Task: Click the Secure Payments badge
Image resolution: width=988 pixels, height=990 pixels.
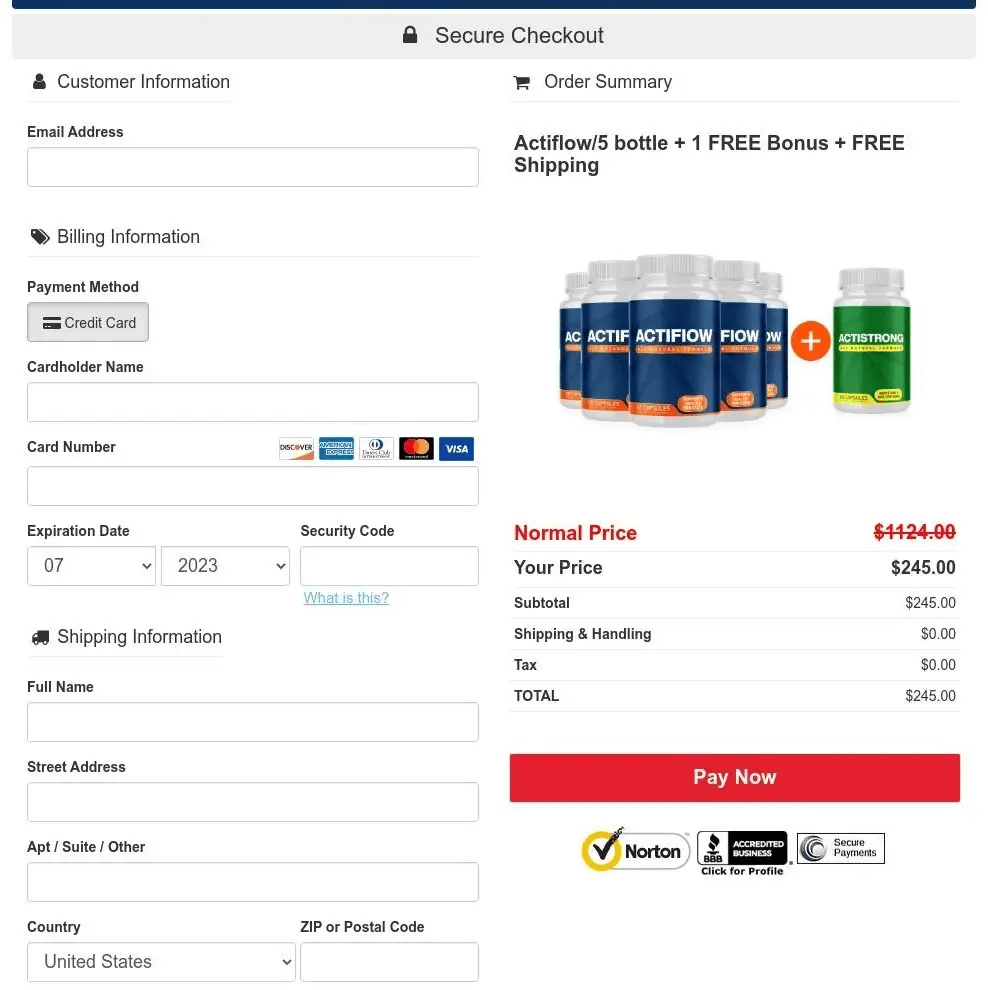Action: coord(840,847)
